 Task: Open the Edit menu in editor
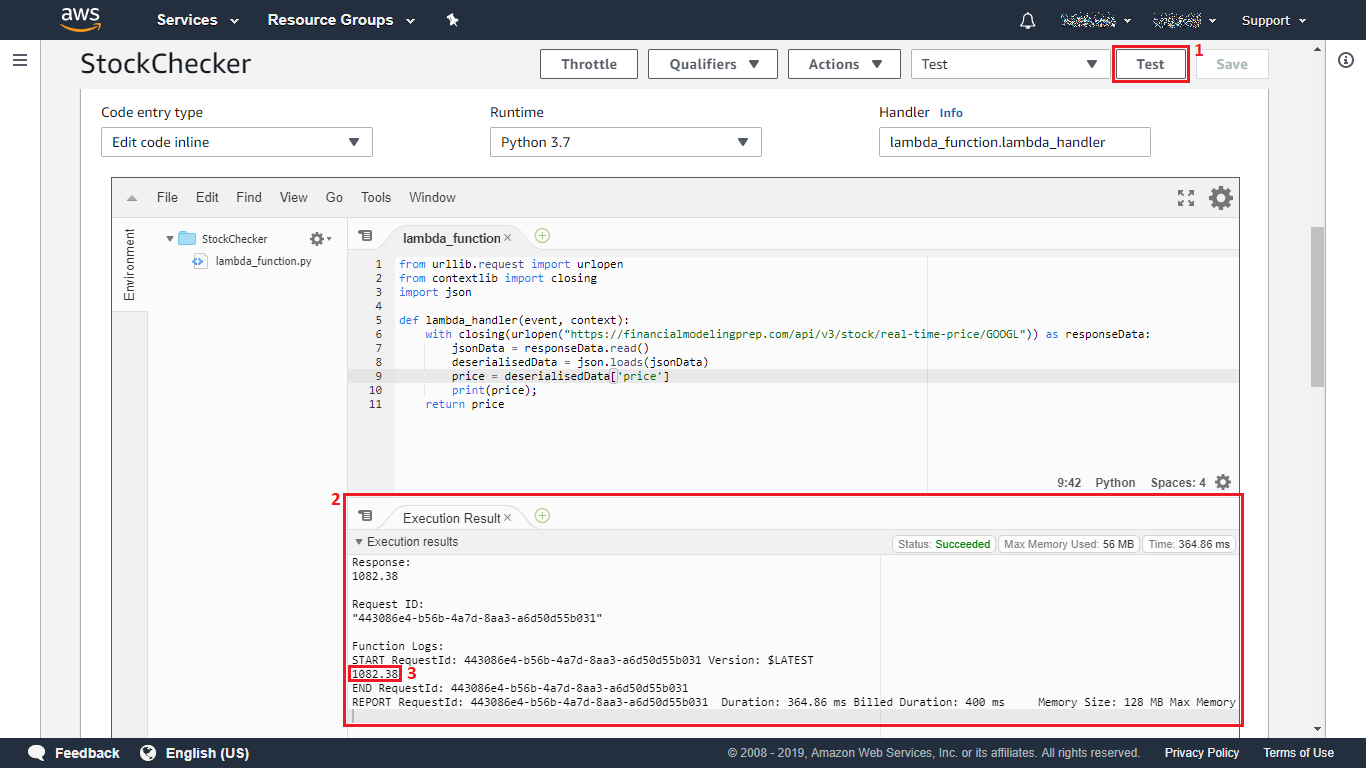click(x=207, y=198)
